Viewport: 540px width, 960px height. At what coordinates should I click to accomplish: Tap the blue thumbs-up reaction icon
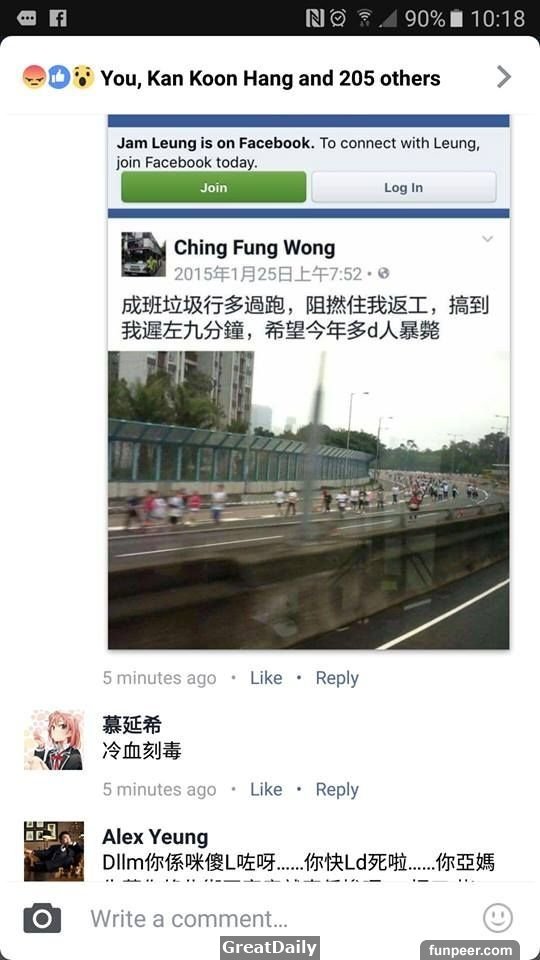tap(59, 77)
